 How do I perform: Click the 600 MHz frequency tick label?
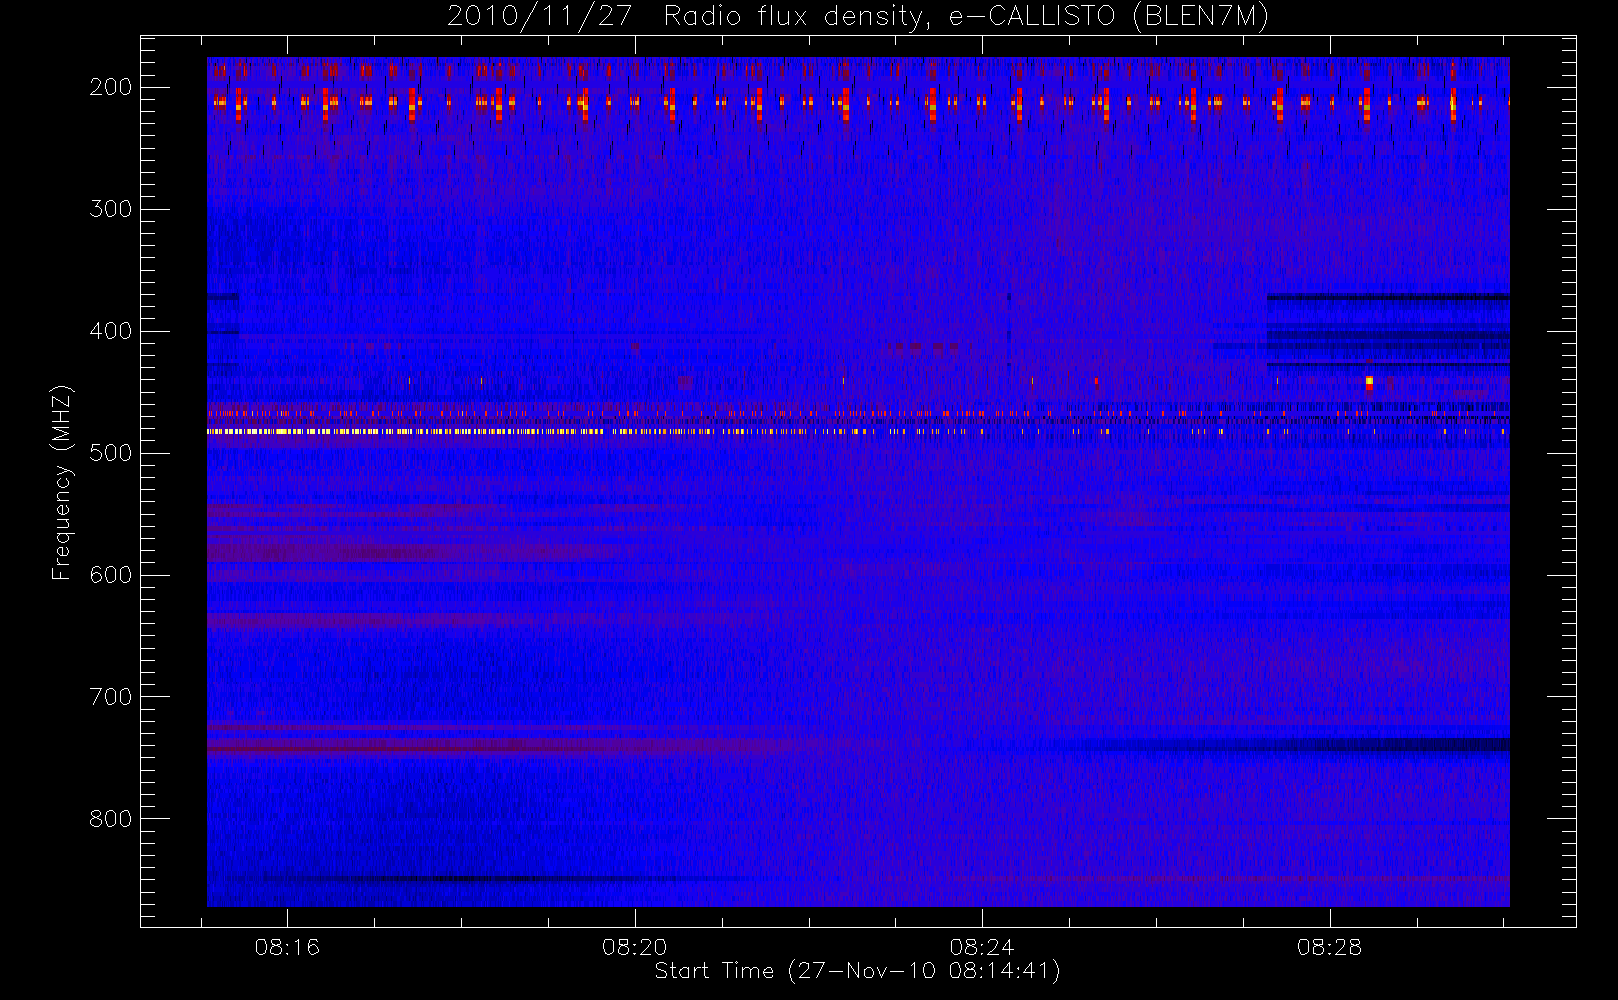pyautogui.click(x=111, y=575)
